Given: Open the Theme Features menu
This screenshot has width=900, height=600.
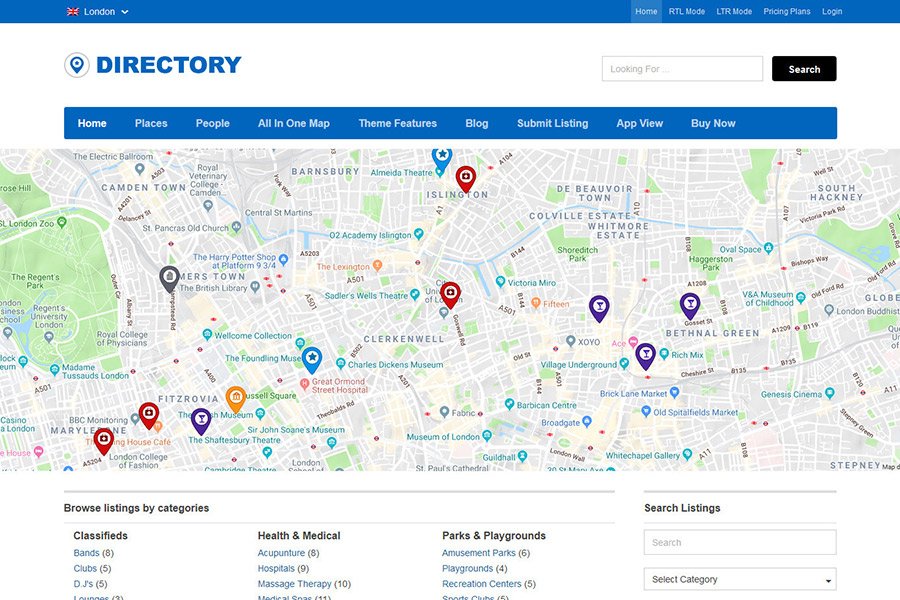Looking at the screenshot, I should pos(397,123).
